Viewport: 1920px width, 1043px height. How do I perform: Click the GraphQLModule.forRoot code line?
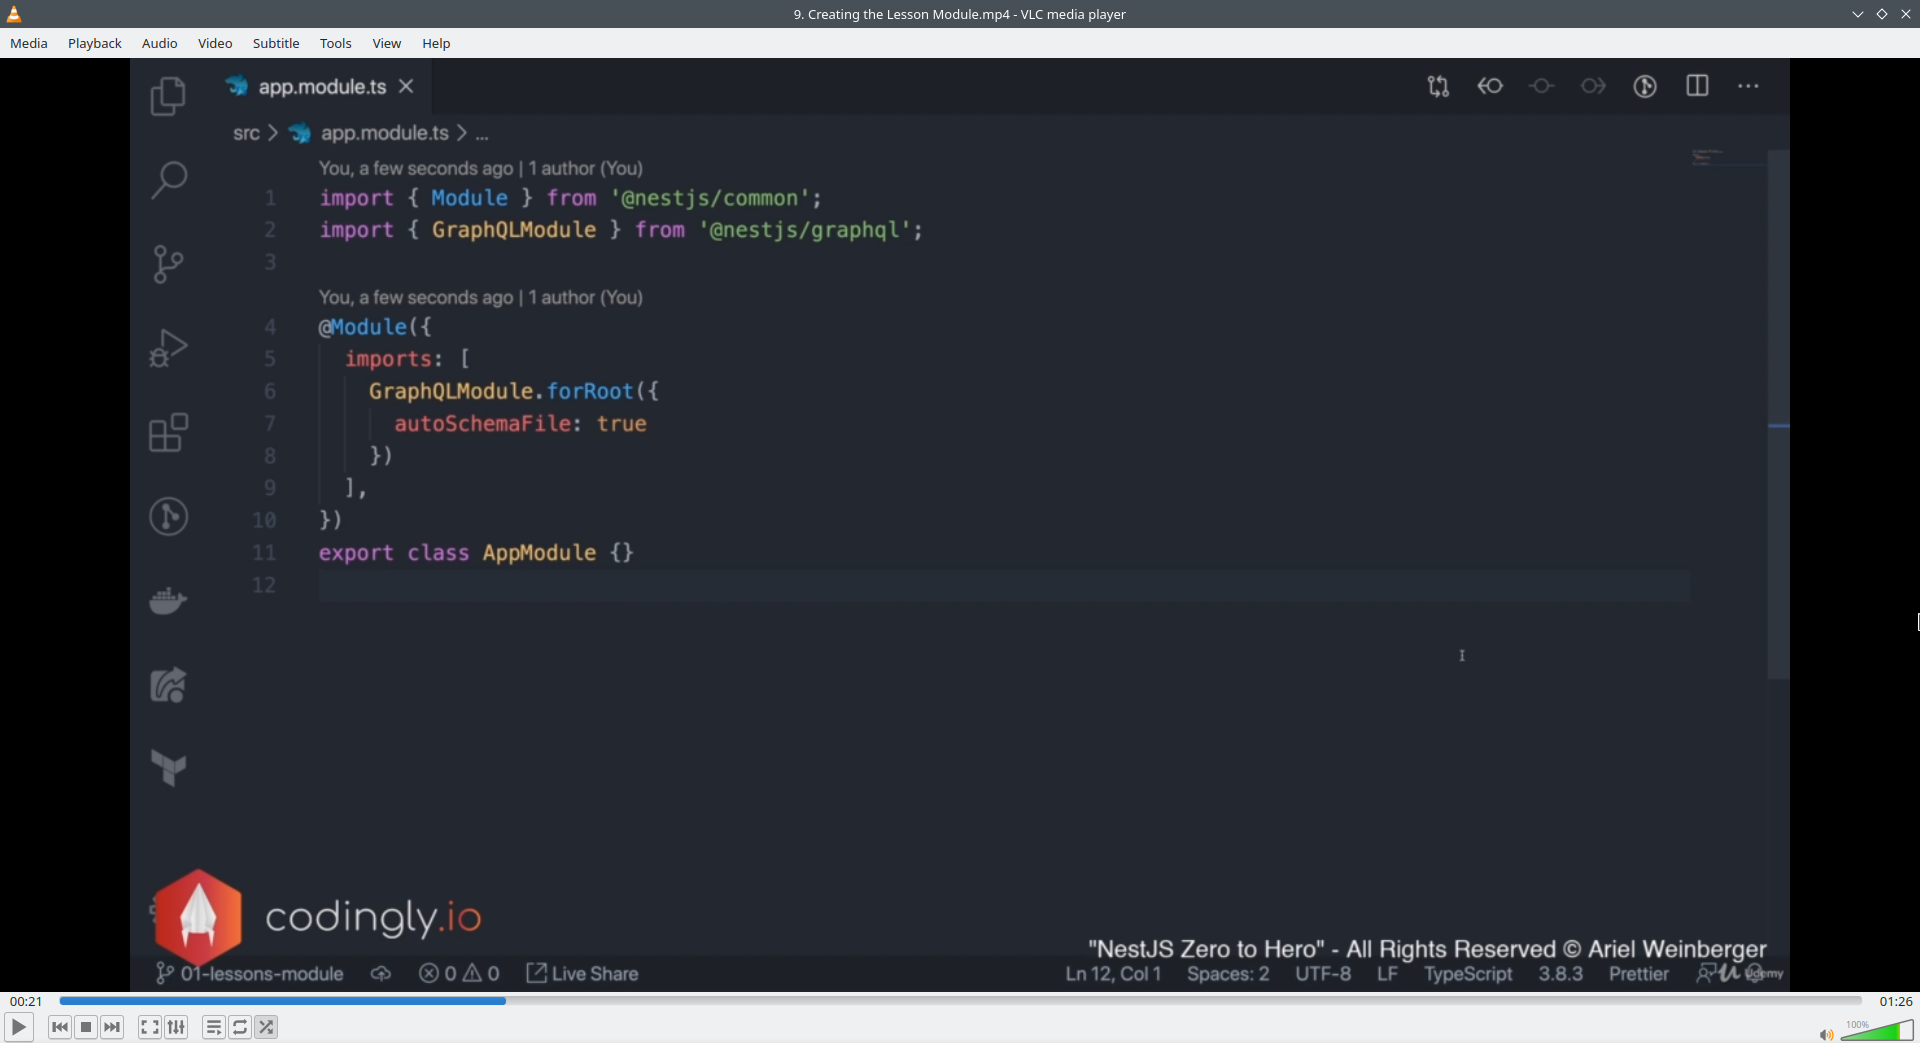tap(513, 391)
